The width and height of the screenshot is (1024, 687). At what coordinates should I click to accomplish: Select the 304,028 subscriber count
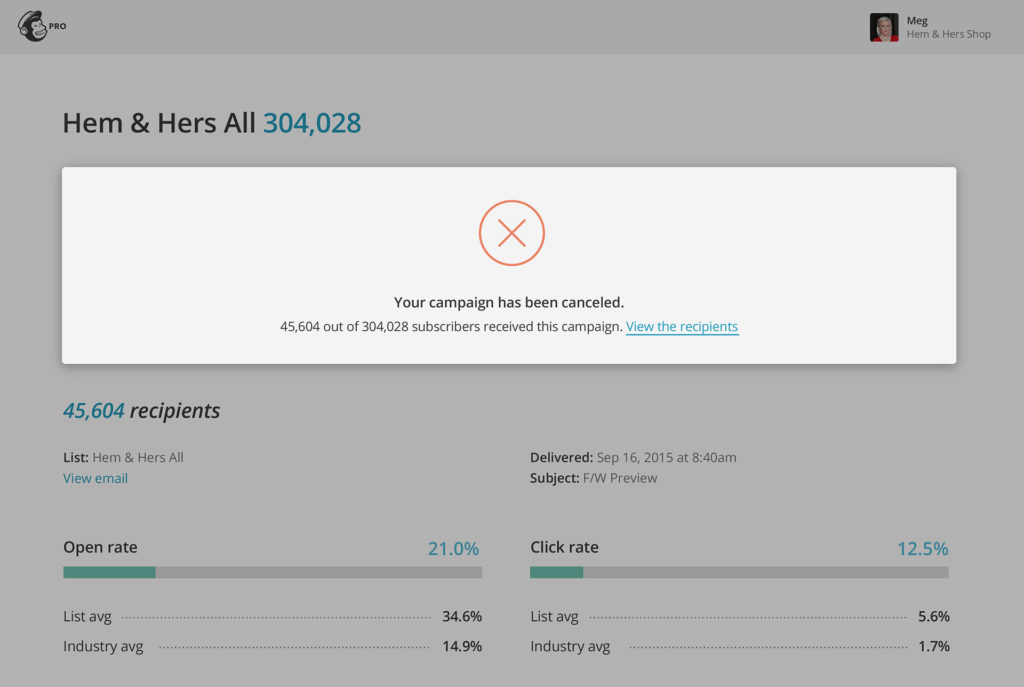coord(311,122)
